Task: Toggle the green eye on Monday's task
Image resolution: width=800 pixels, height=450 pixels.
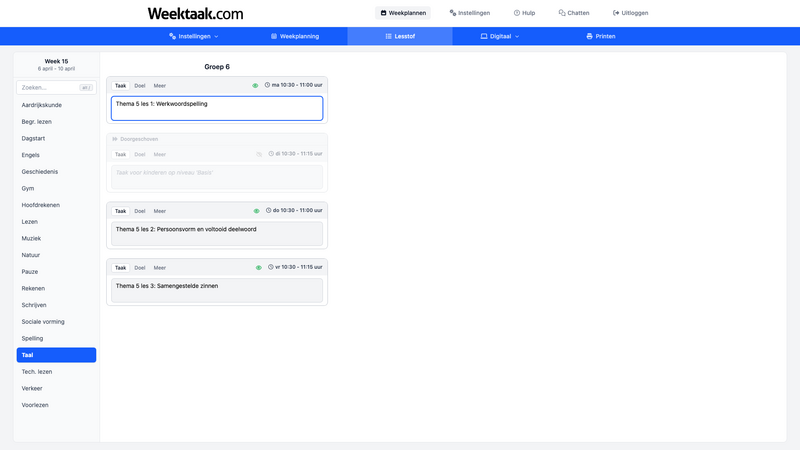Action: click(256, 86)
